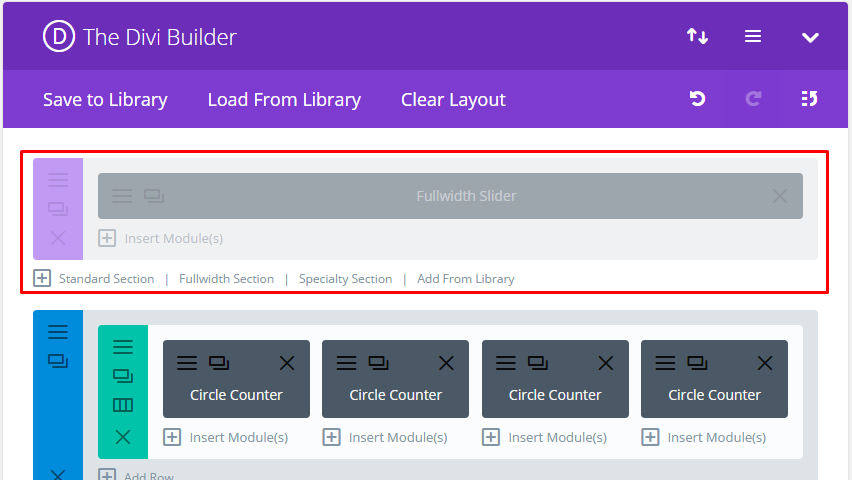
Task: Add a Specialty Section
Action: point(346,278)
